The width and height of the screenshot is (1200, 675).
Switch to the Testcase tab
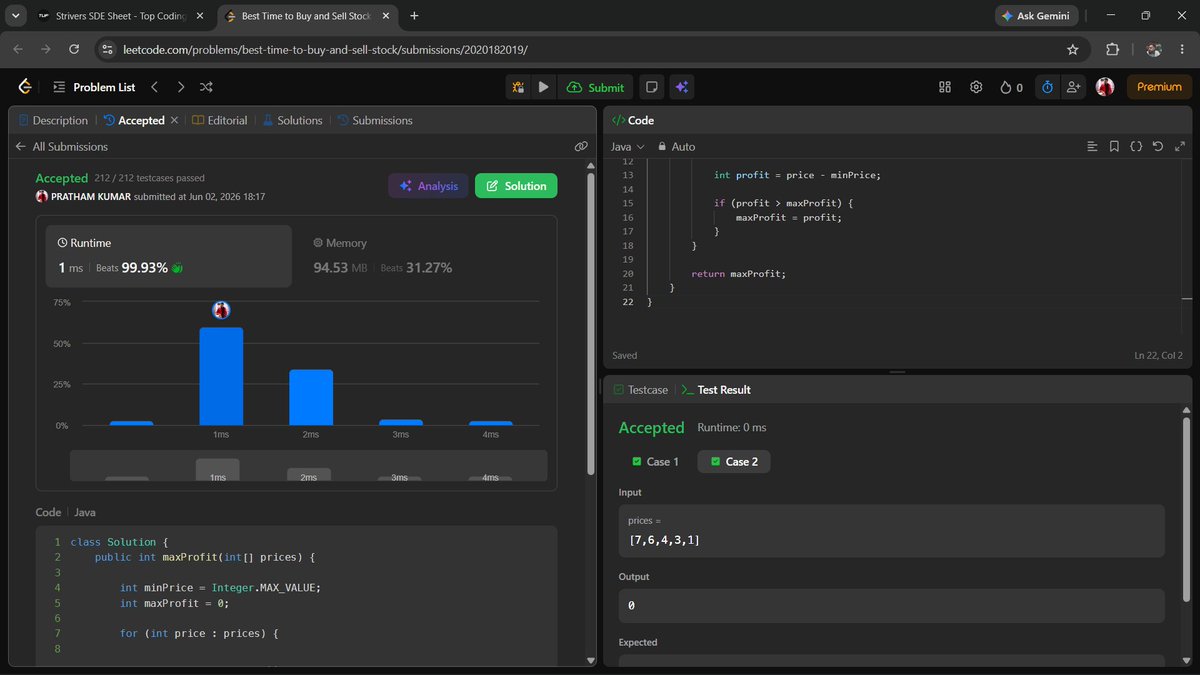click(640, 389)
